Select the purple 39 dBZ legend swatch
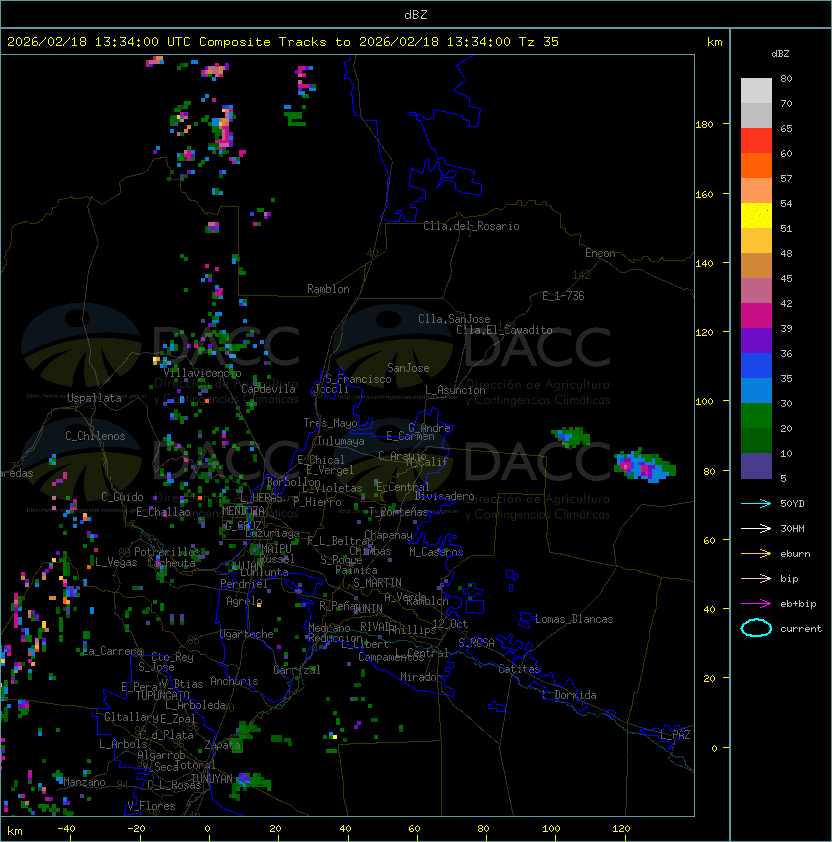Viewport: 832px width, 842px height. click(x=756, y=340)
